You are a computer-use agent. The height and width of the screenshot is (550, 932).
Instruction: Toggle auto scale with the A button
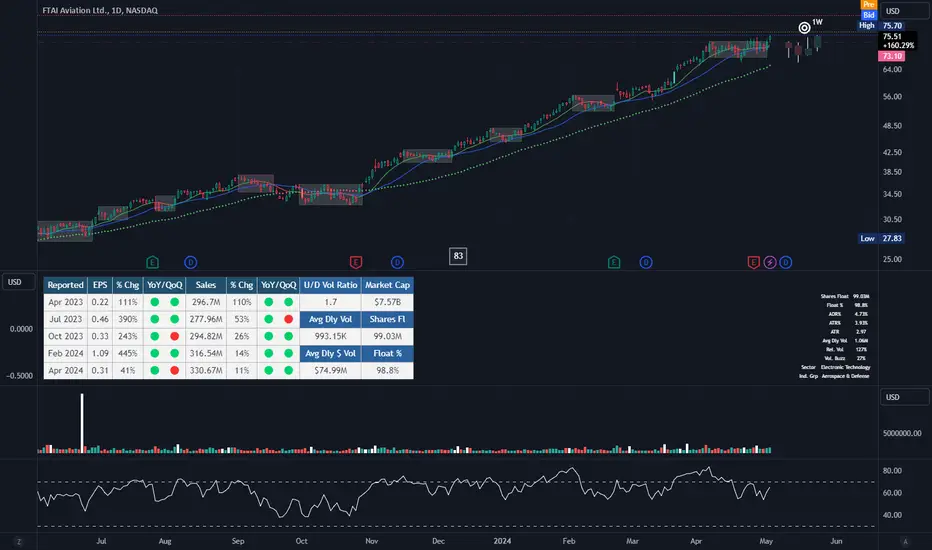pyautogui.click(x=905, y=542)
